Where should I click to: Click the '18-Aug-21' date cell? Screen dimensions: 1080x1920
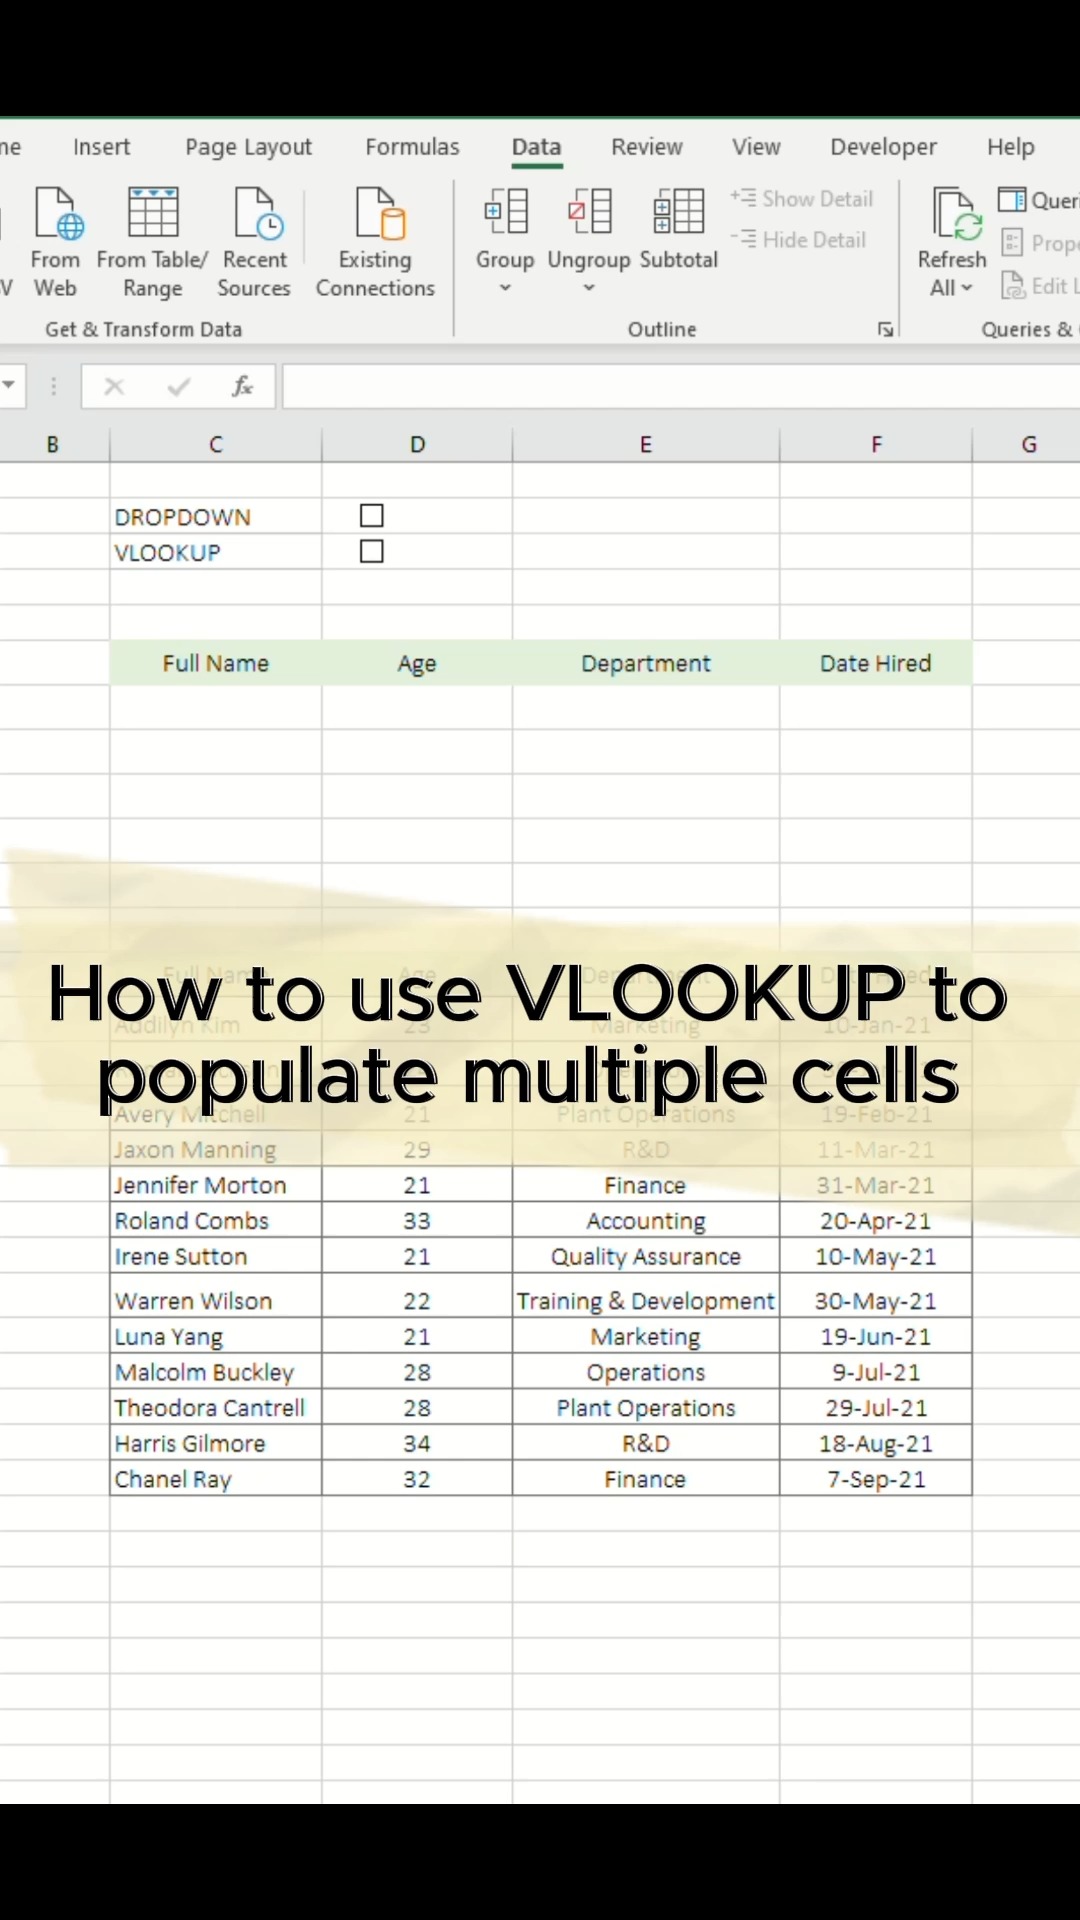(x=876, y=1443)
